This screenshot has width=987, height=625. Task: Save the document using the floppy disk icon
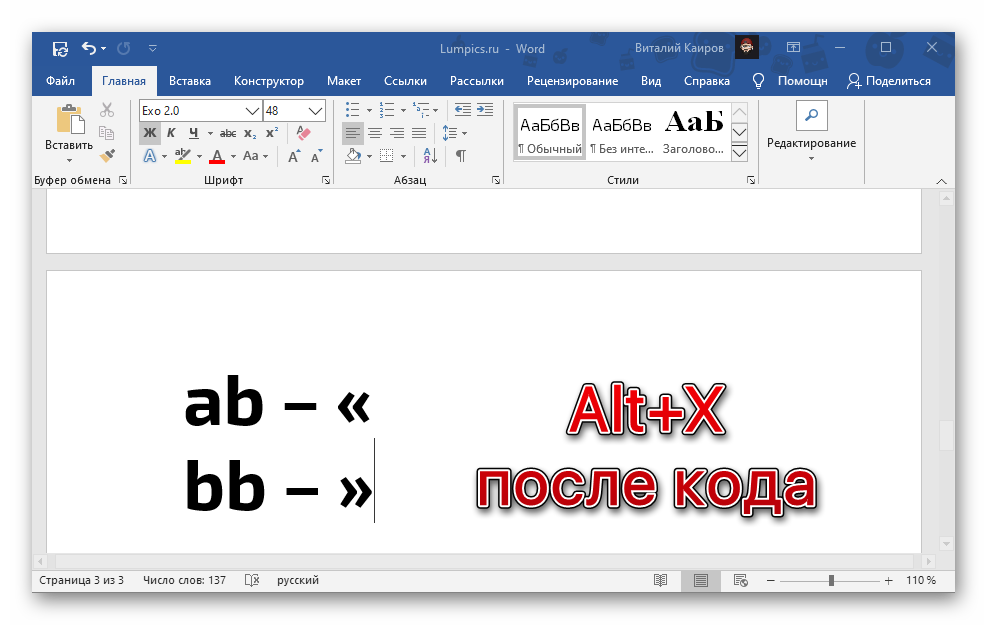60,48
